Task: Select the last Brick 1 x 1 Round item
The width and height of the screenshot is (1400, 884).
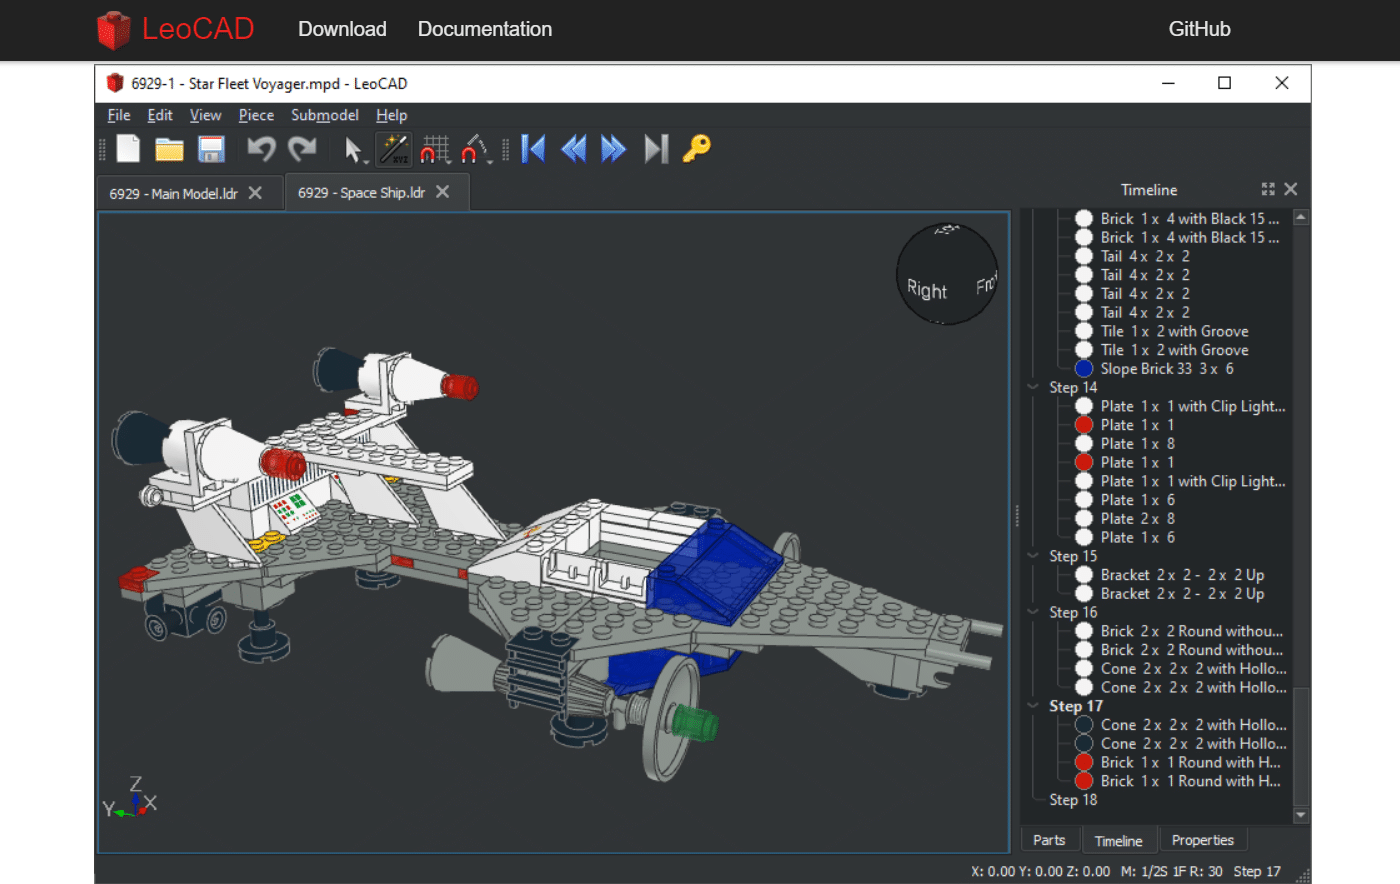Action: pyautogui.click(x=1190, y=781)
